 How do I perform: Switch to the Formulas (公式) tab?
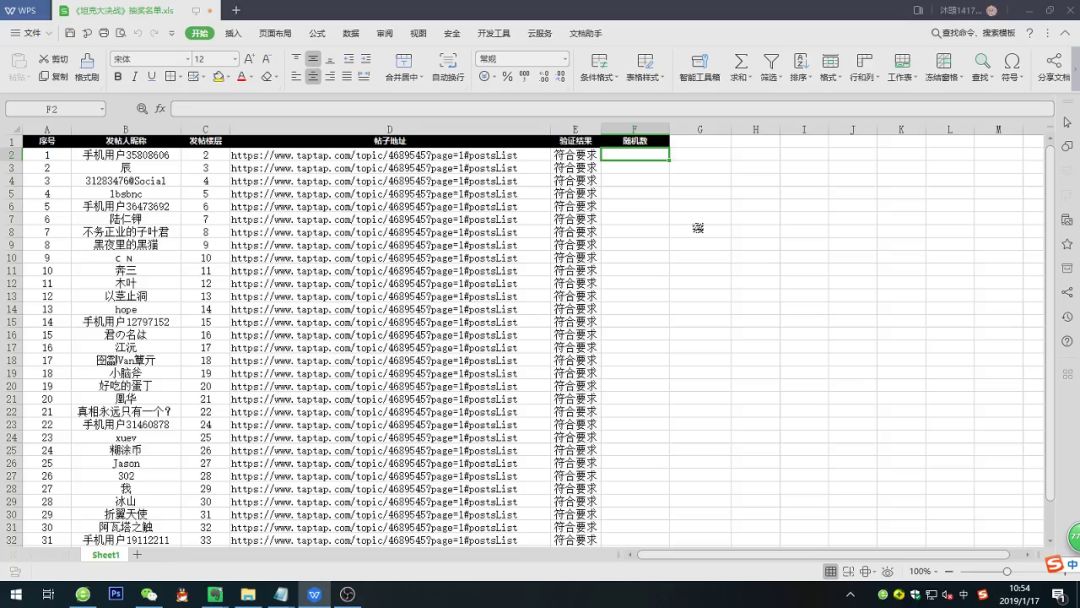click(x=317, y=33)
